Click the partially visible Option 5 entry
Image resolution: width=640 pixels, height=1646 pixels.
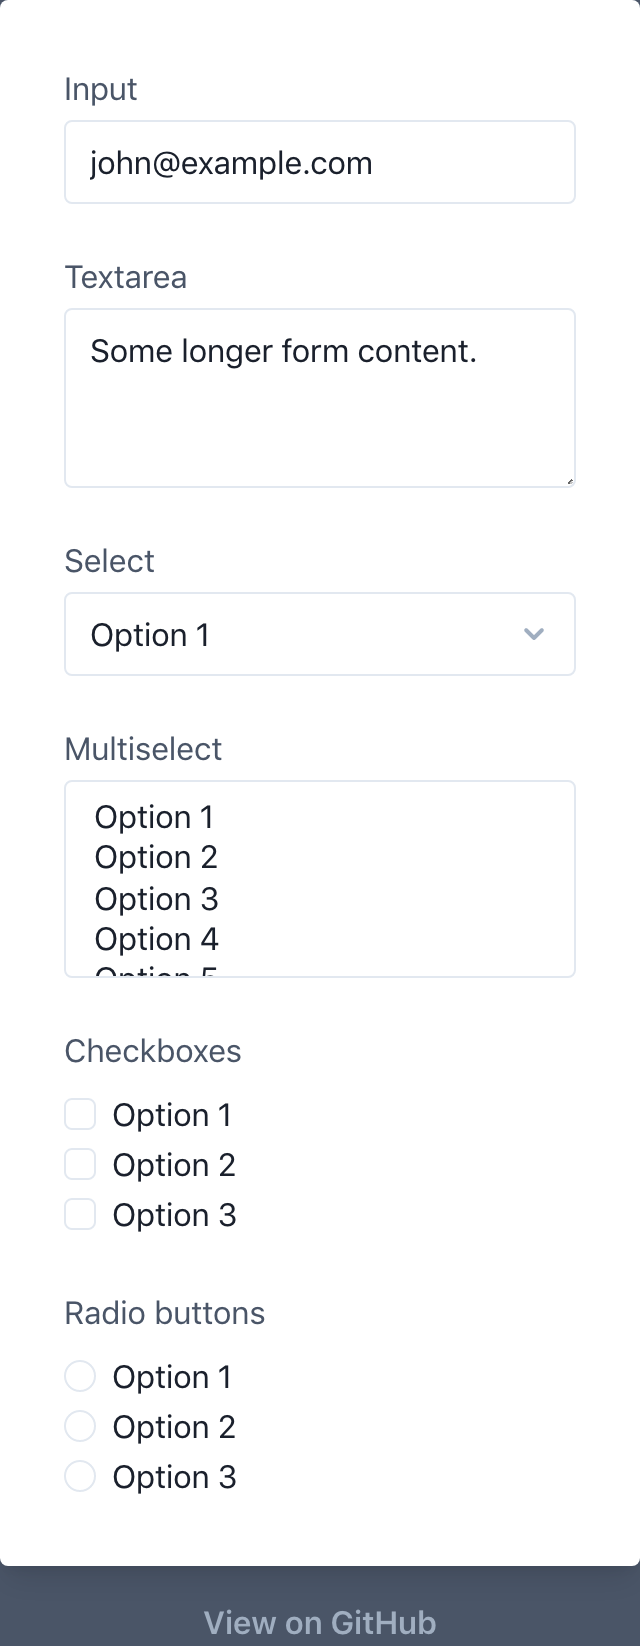coord(157,970)
